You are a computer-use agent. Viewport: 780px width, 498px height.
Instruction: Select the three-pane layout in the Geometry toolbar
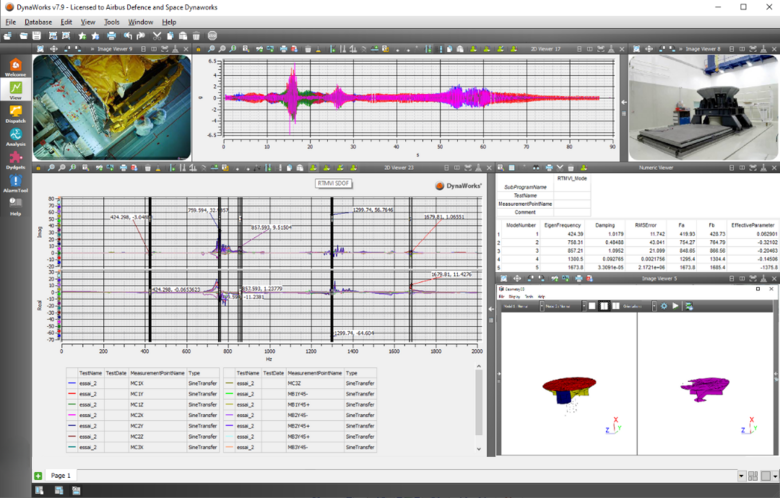tap(616, 306)
